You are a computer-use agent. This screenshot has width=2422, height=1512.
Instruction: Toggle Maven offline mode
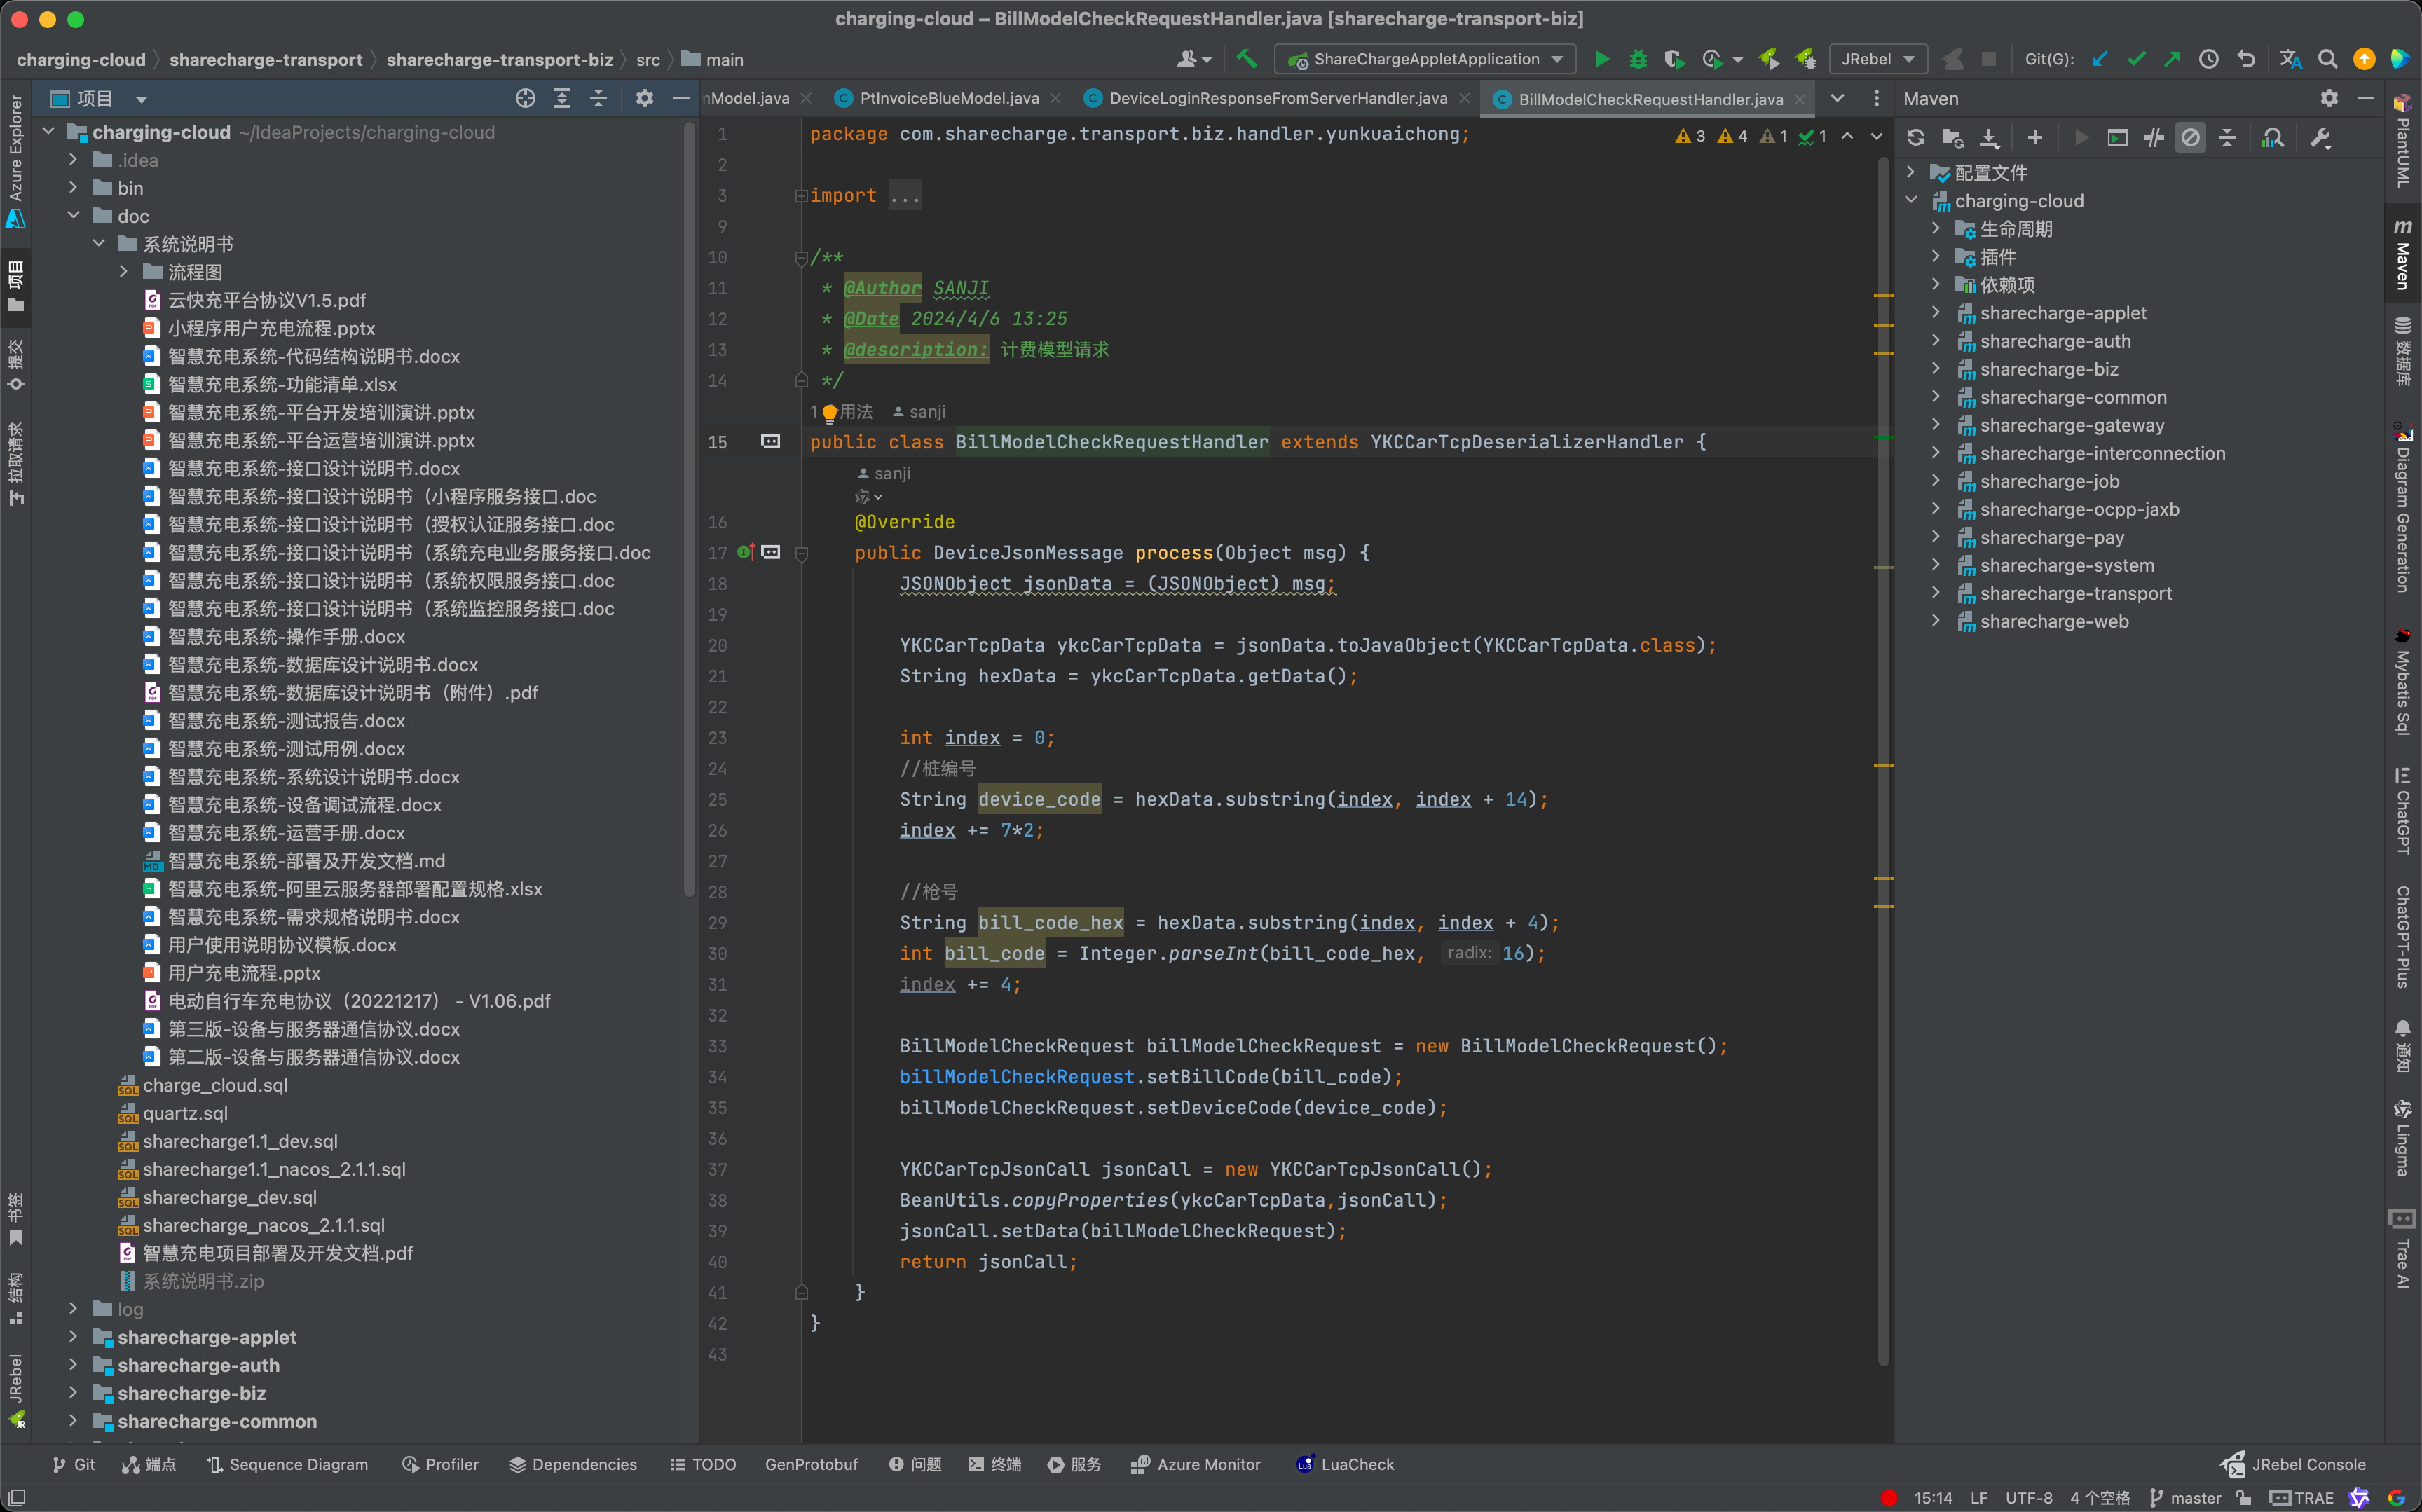2154,138
